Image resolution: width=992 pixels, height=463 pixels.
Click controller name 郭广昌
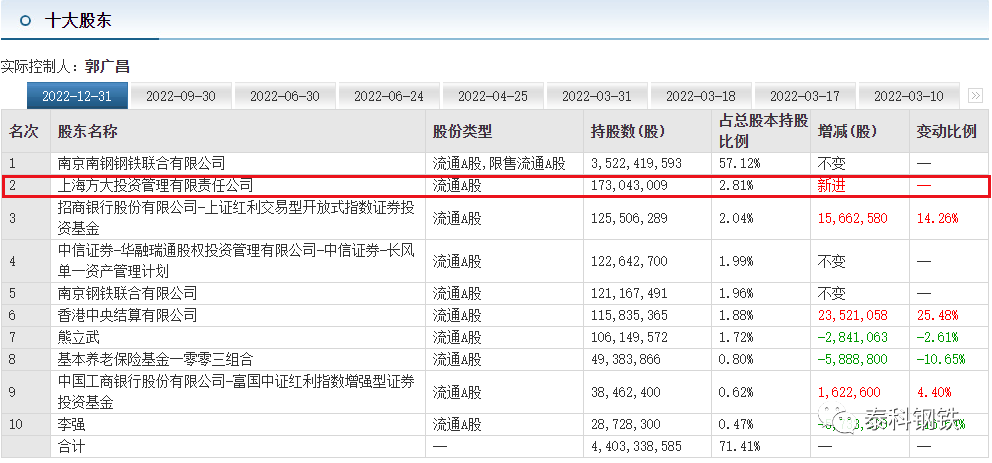pos(107,66)
